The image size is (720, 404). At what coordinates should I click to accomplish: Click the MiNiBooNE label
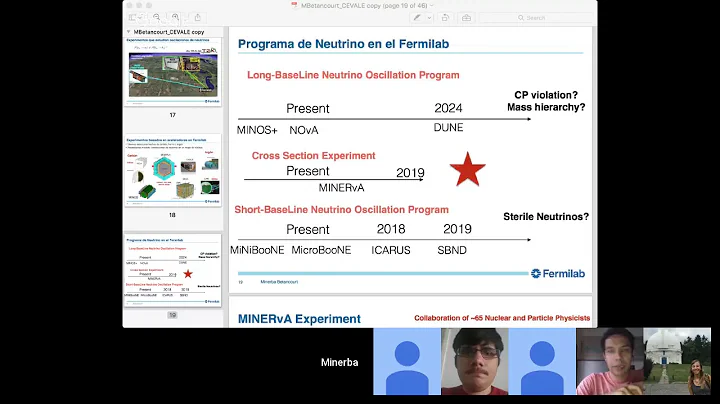[257, 250]
